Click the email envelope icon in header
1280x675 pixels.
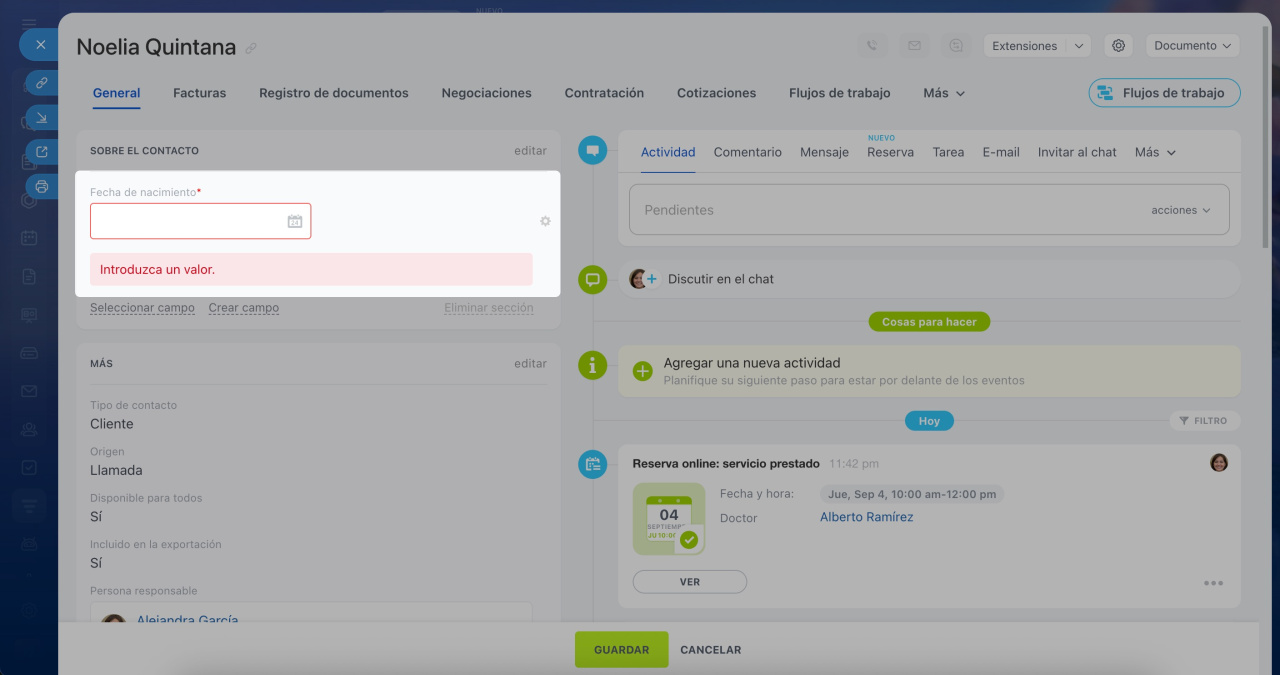point(914,46)
